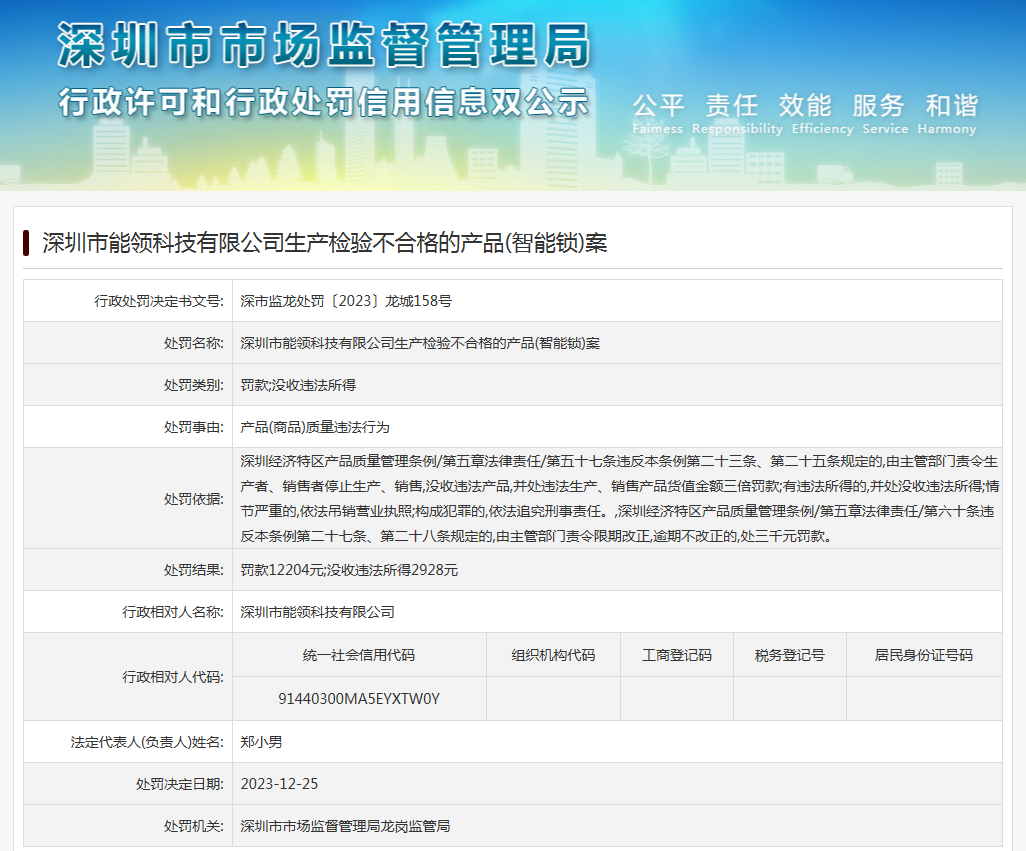
Task: Click the 服务 Service slogan text
Action: coord(885,114)
